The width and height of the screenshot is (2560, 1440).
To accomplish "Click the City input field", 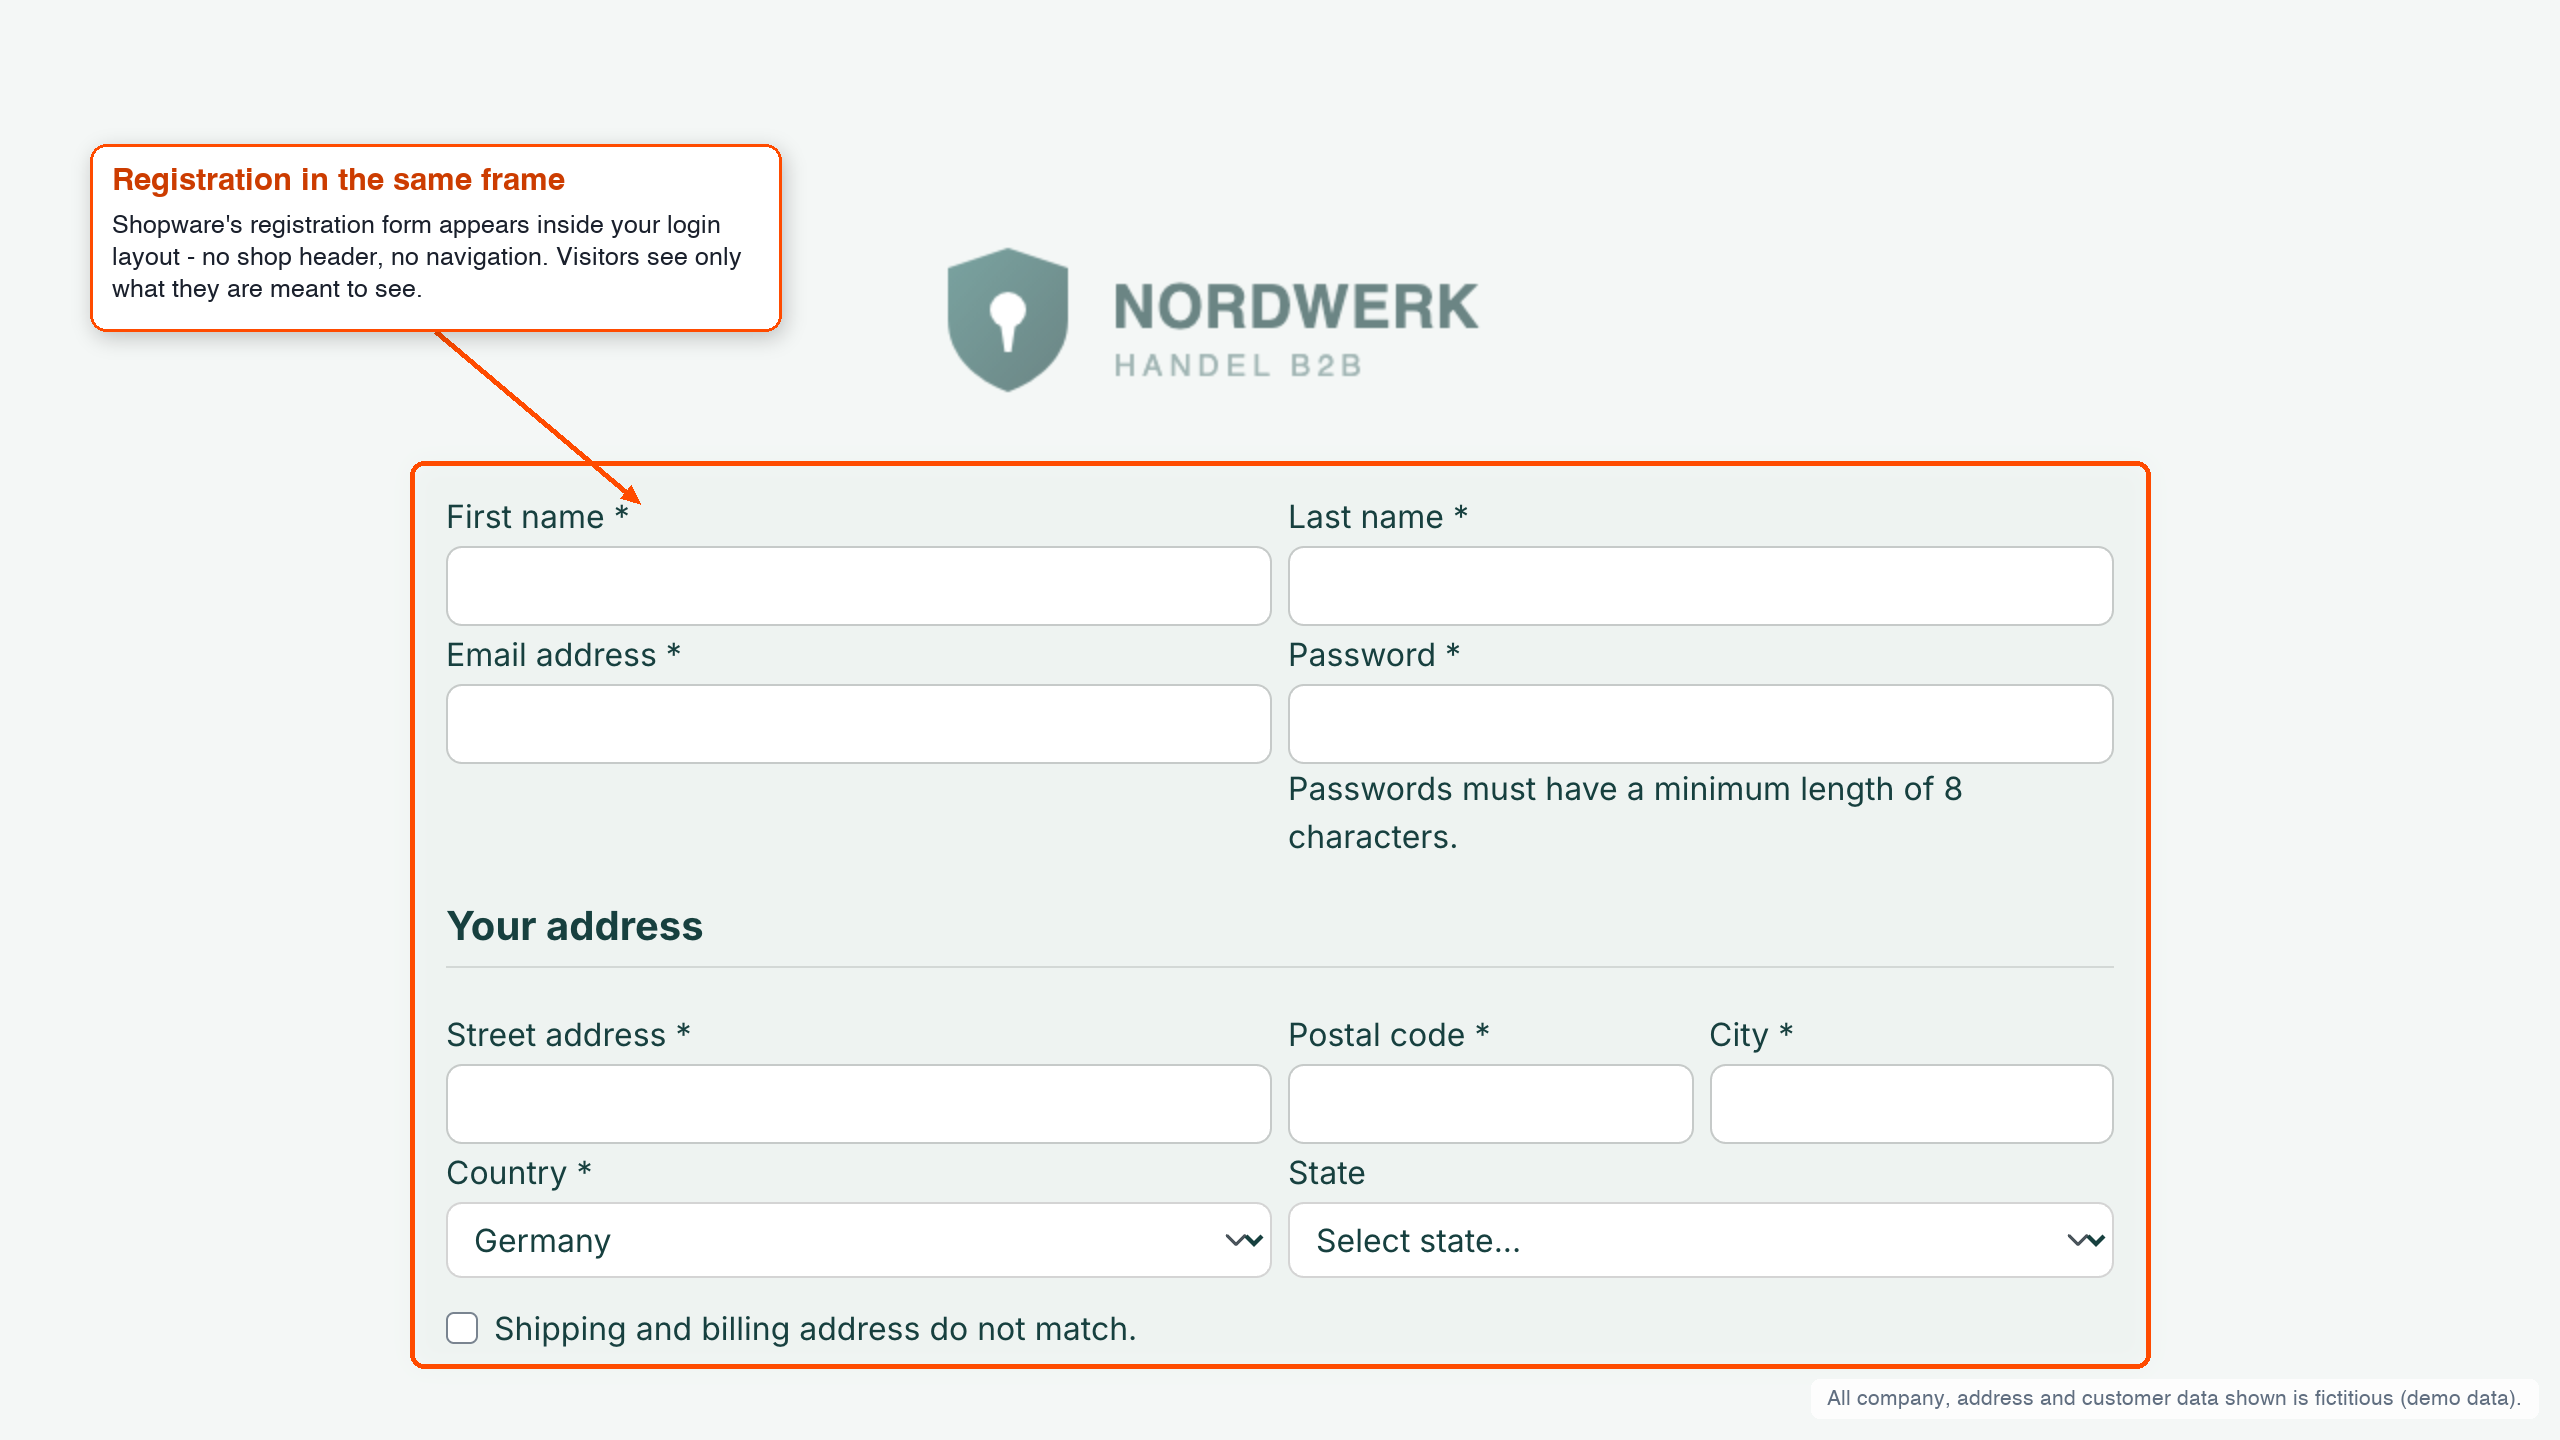I will point(1911,1104).
